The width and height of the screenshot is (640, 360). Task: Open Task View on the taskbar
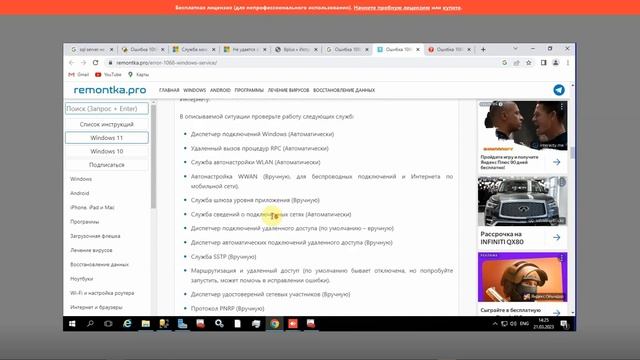(108, 324)
